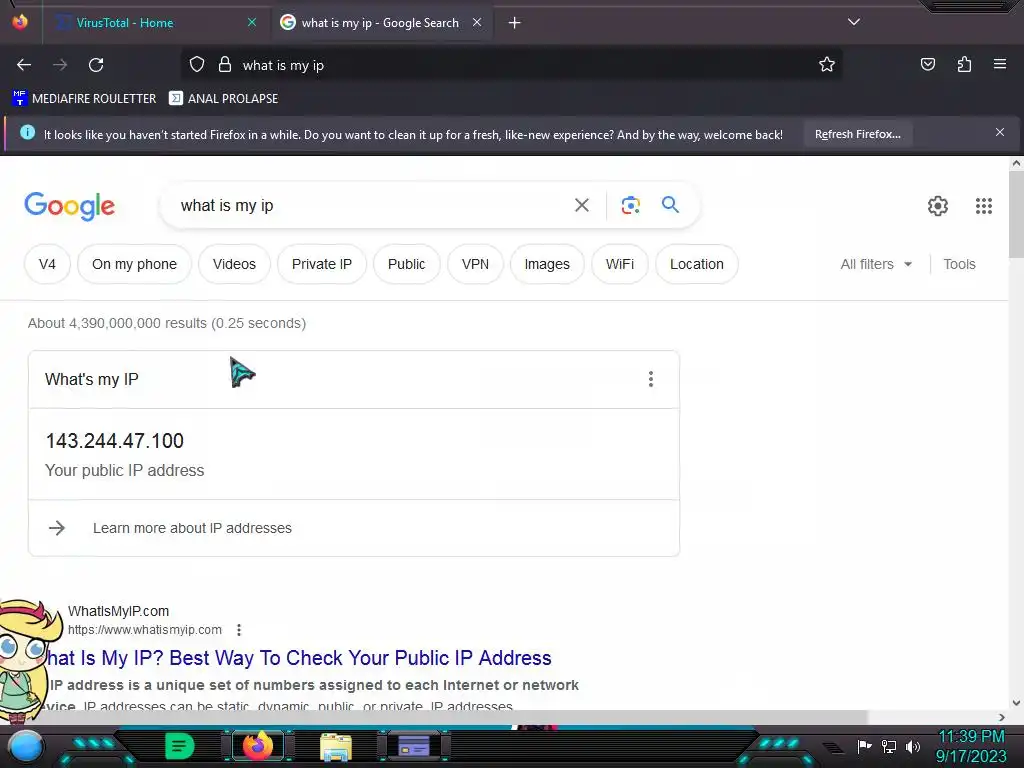
Task: Expand the All filters dropdown
Action: 876,264
